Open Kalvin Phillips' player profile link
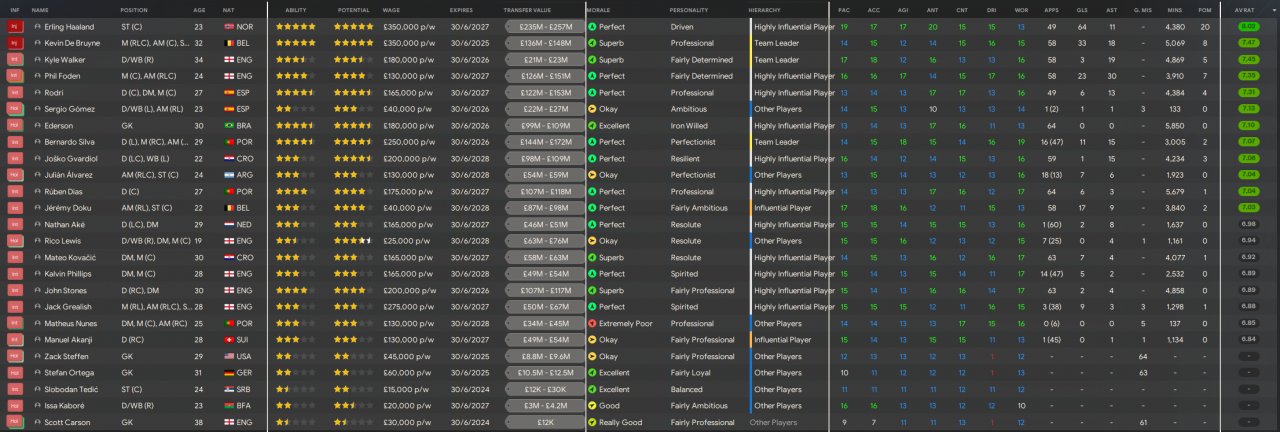This screenshot has height=432, width=1280. [70, 274]
